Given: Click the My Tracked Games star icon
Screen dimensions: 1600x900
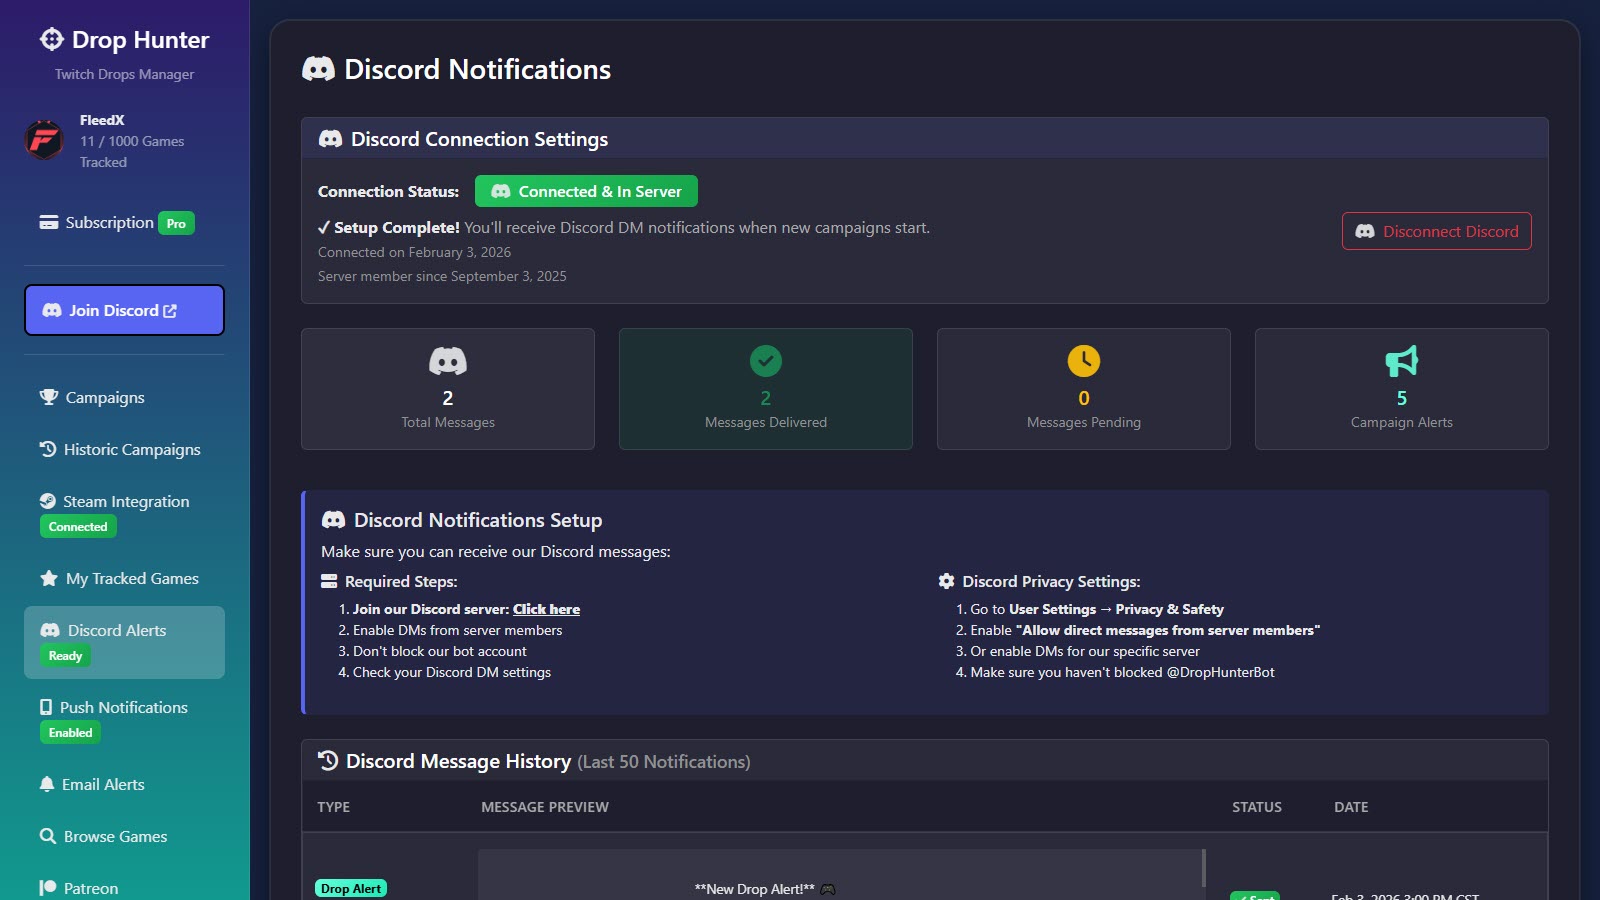Looking at the screenshot, I should (47, 578).
